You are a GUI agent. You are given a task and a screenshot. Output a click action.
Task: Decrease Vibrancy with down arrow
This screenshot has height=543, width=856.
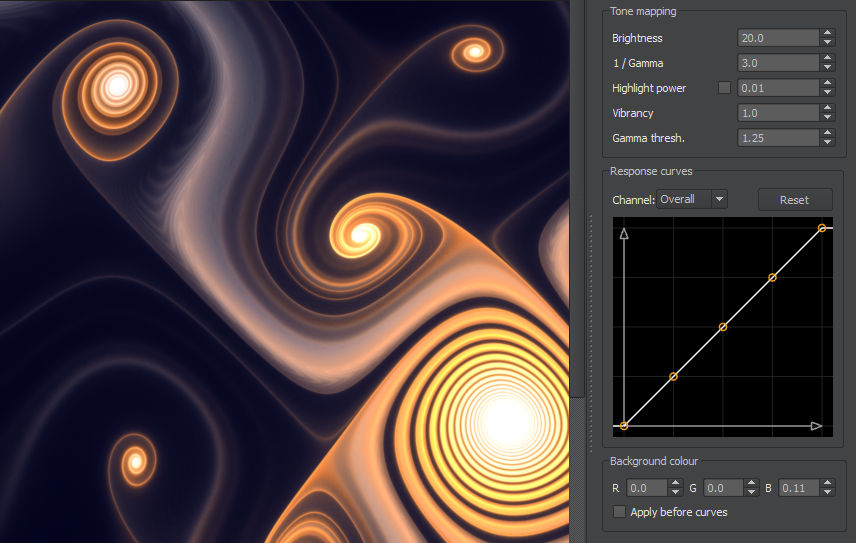pos(828,118)
